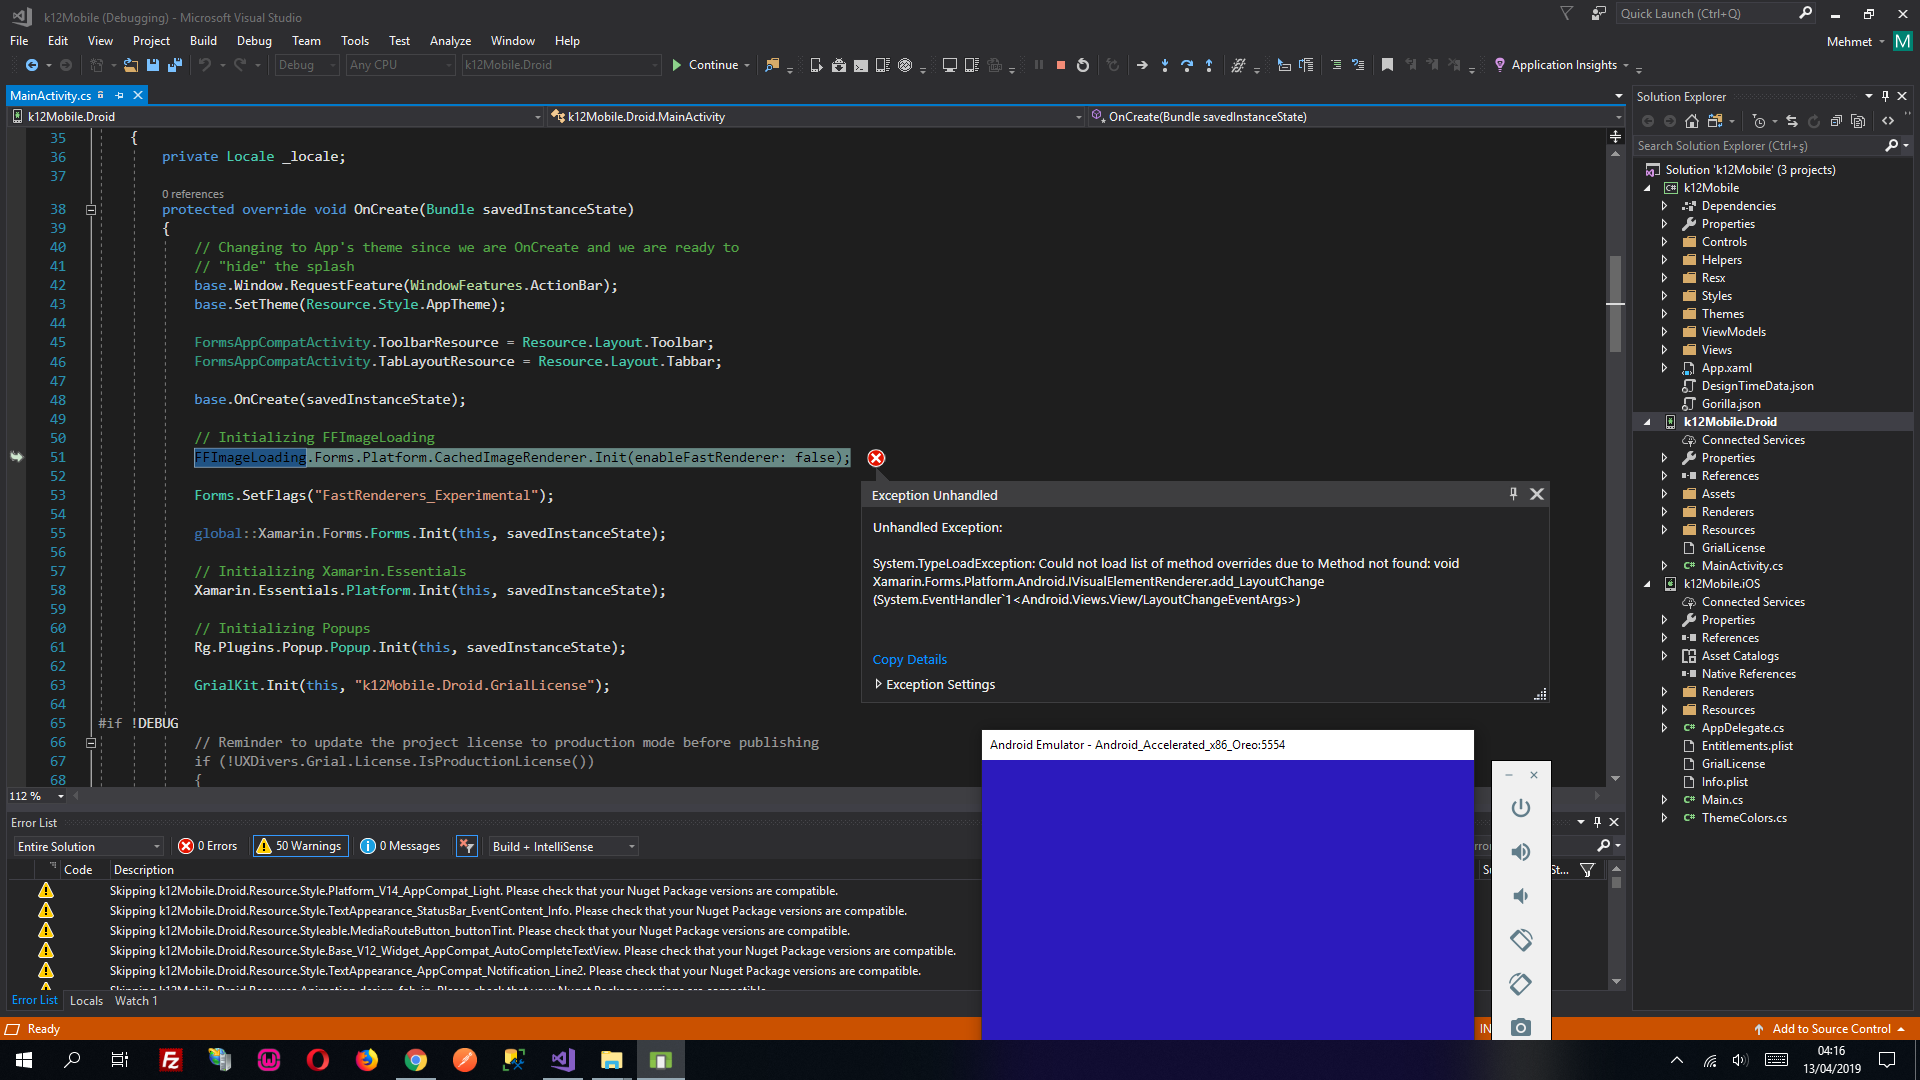Image resolution: width=1920 pixels, height=1080 pixels.
Task: Step over the current statement
Action: 1187,65
